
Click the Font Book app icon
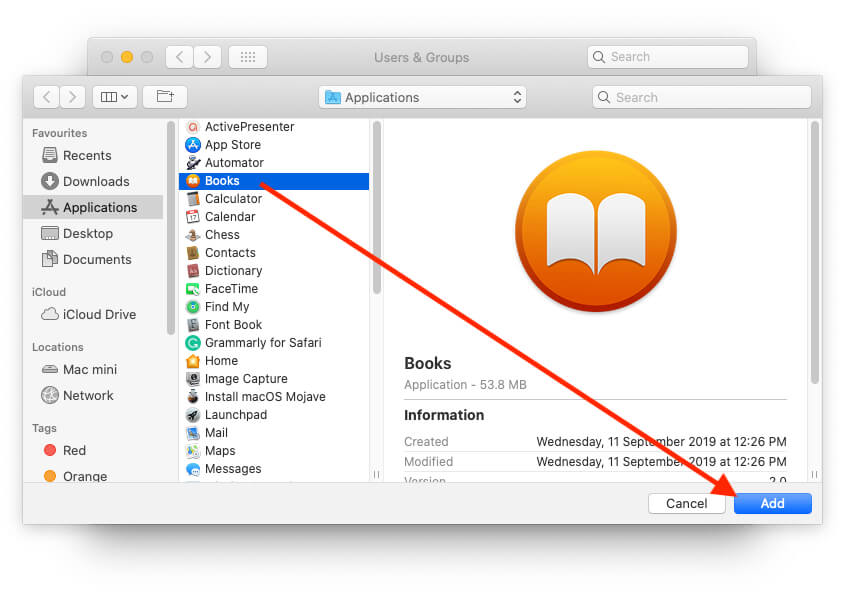click(x=193, y=325)
